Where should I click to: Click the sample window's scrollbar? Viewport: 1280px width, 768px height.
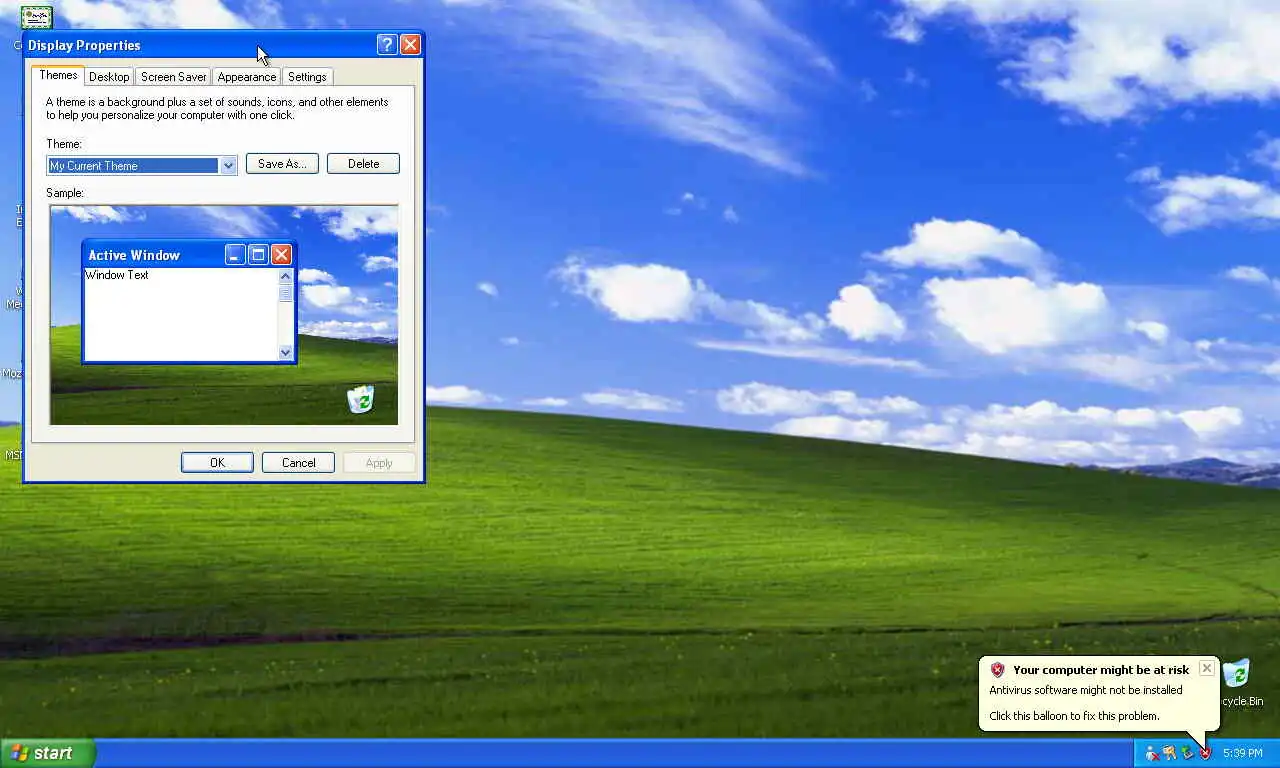[286, 314]
